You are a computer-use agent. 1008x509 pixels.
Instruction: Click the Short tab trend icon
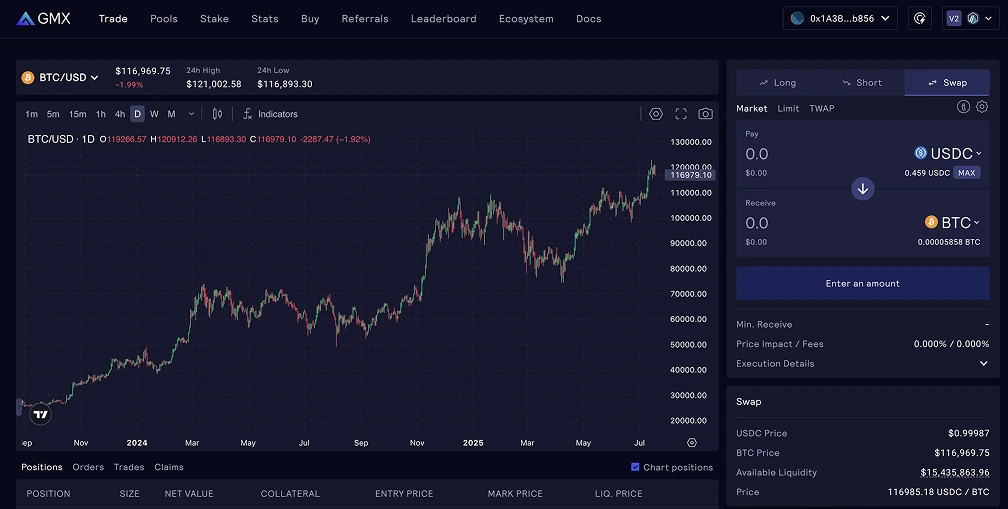[x=846, y=83]
